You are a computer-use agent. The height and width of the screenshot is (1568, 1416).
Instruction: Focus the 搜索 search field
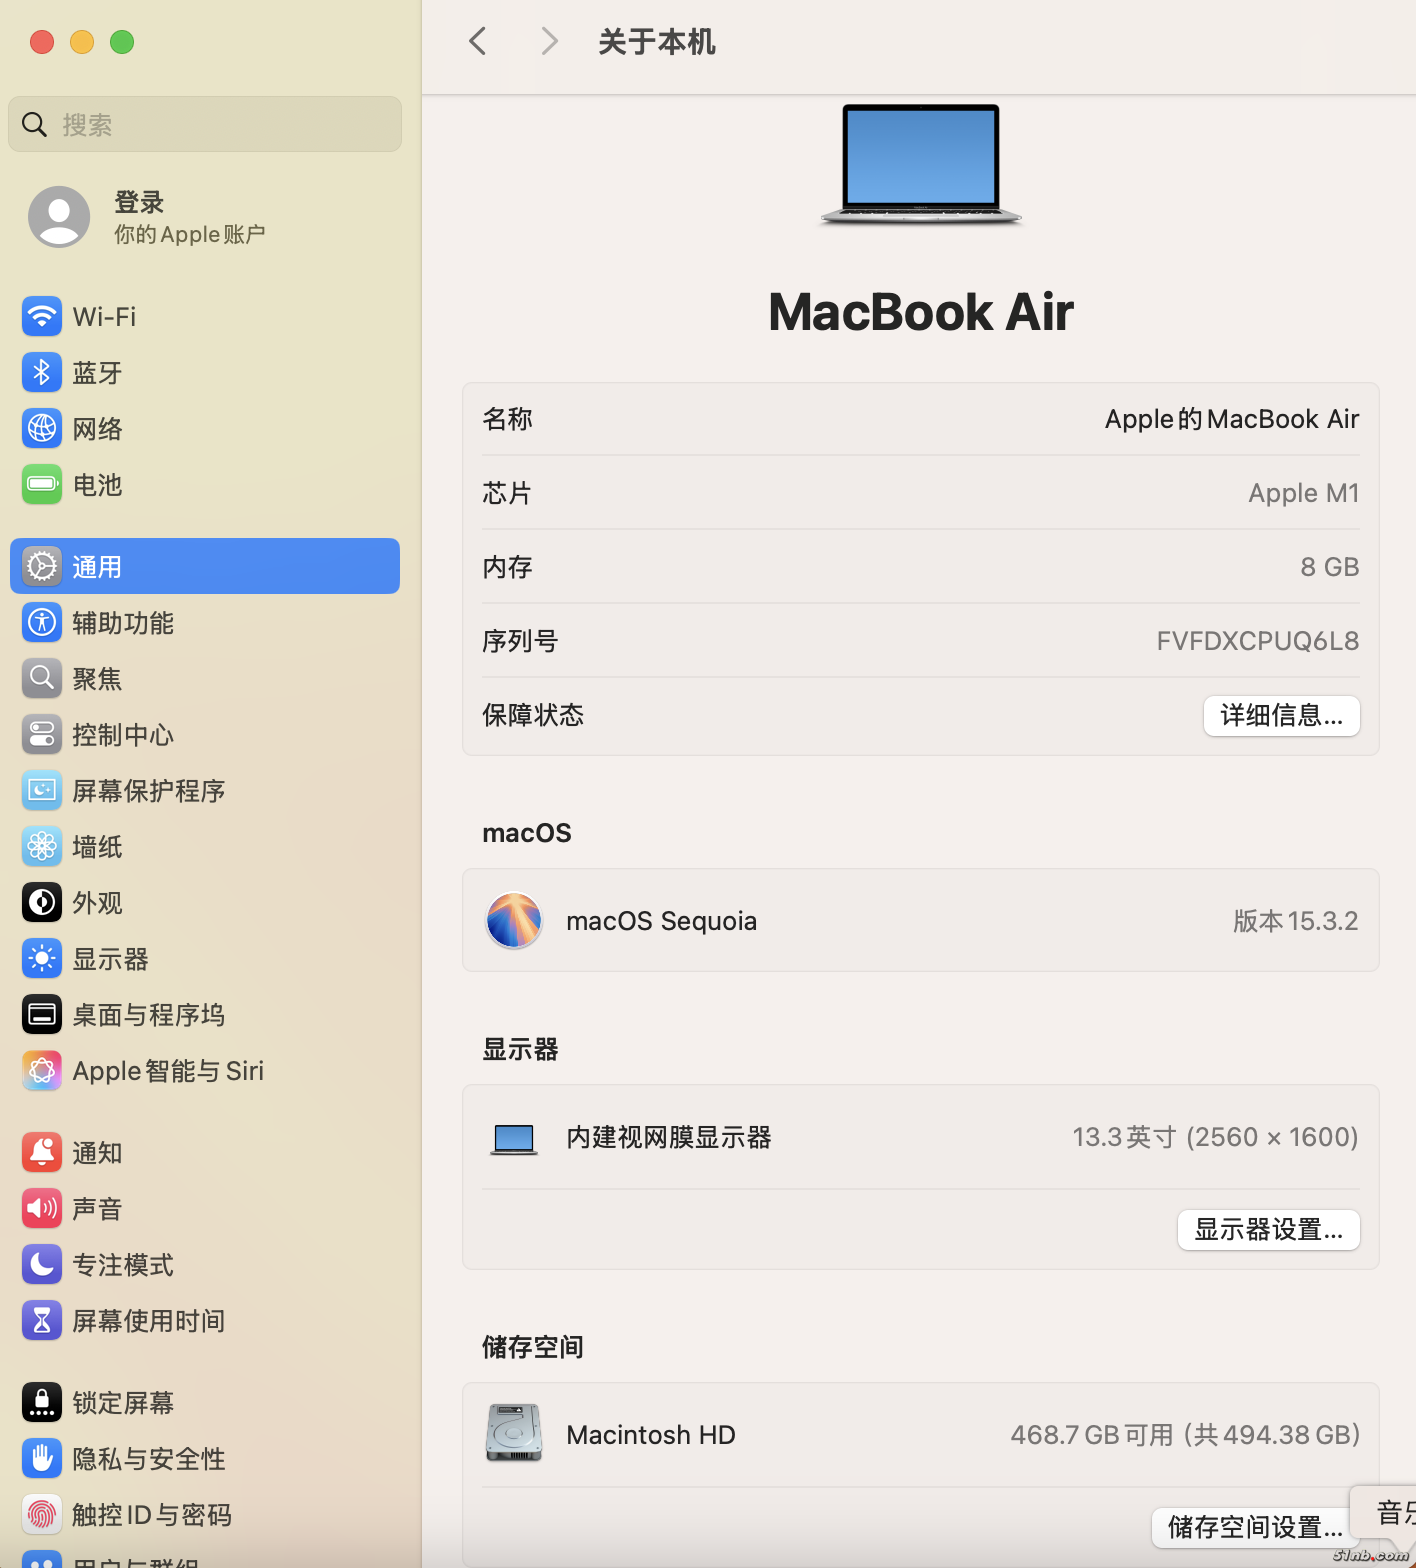[205, 124]
